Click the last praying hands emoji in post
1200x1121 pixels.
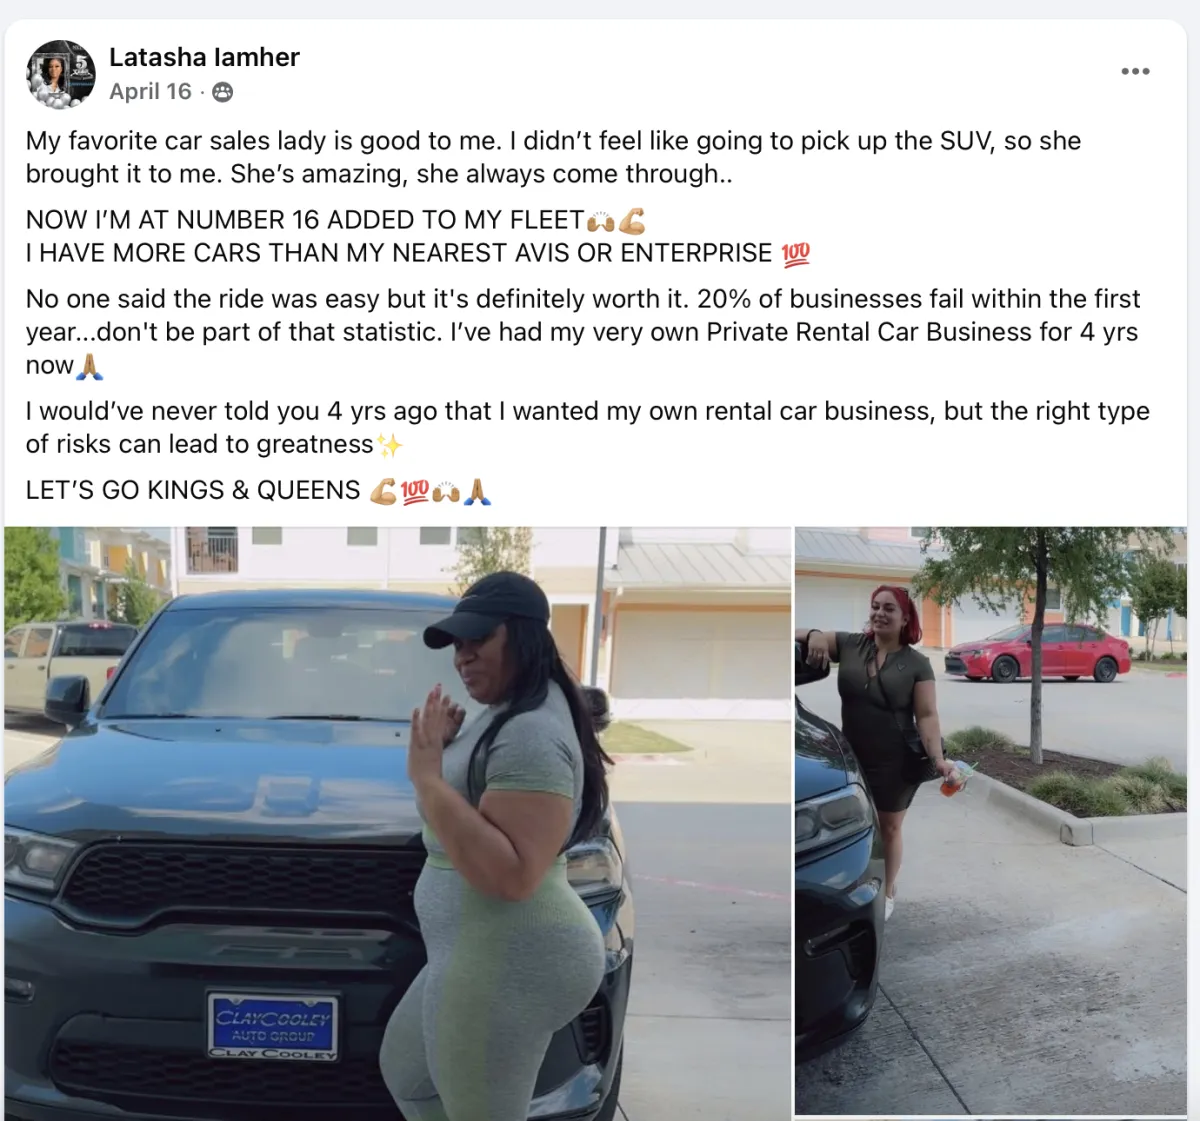tap(478, 491)
